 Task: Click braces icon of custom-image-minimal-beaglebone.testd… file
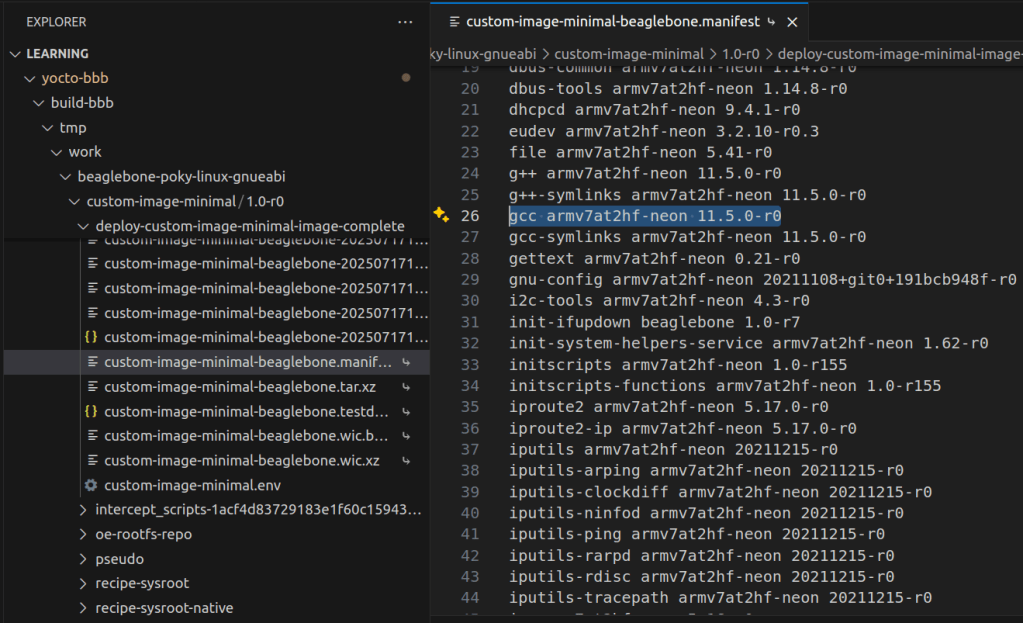[x=91, y=411]
